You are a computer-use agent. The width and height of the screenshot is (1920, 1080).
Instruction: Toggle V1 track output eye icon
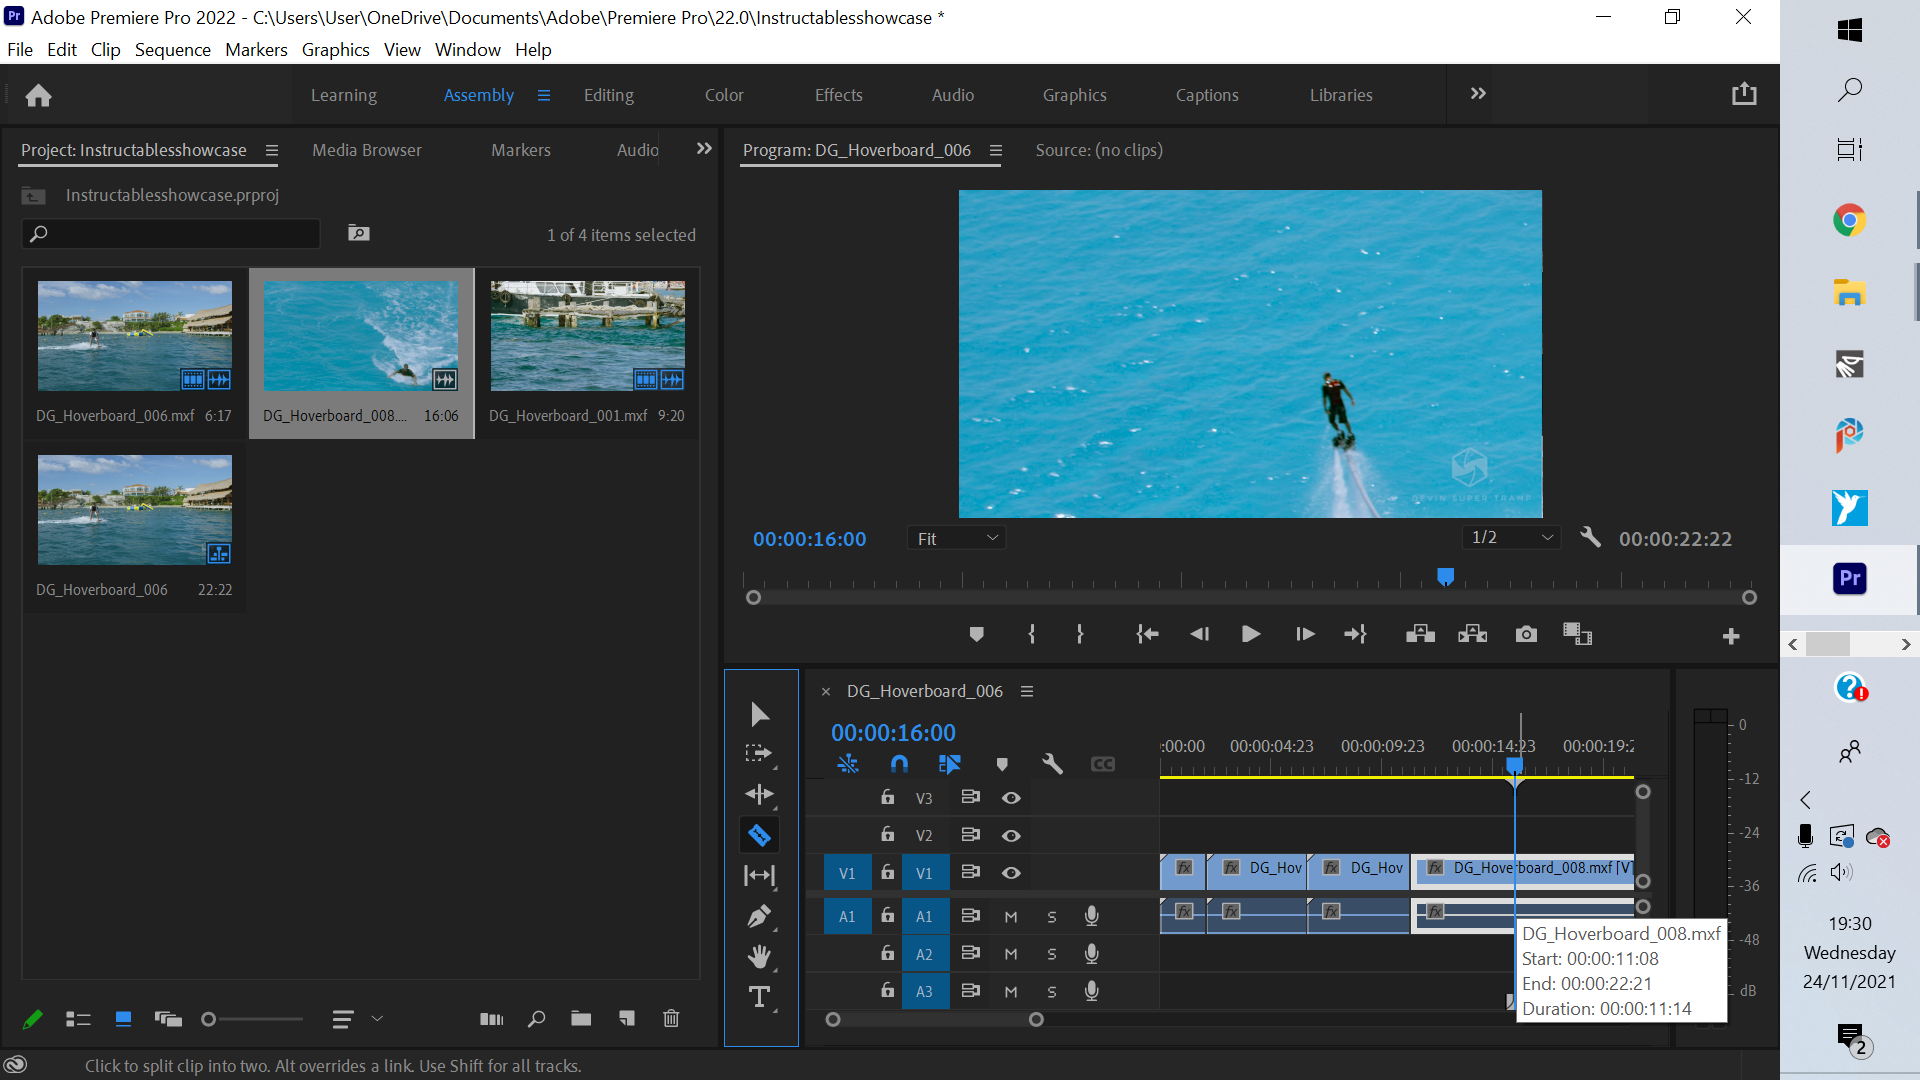click(x=1011, y=873)
